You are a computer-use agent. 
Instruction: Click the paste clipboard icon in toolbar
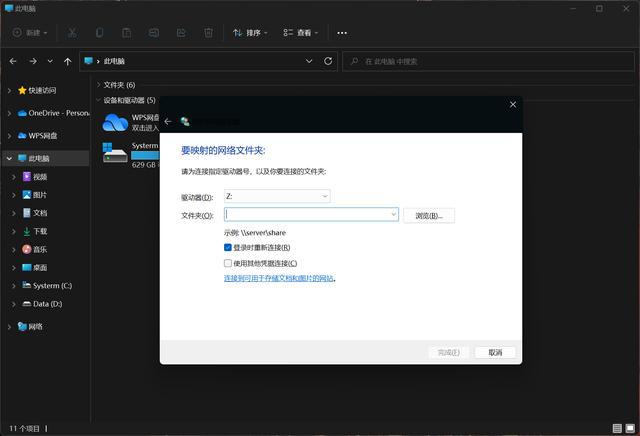point(127,33)
